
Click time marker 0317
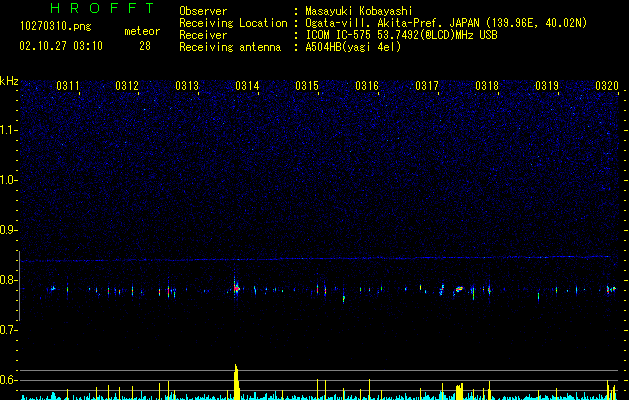click(x=427, y=86)
